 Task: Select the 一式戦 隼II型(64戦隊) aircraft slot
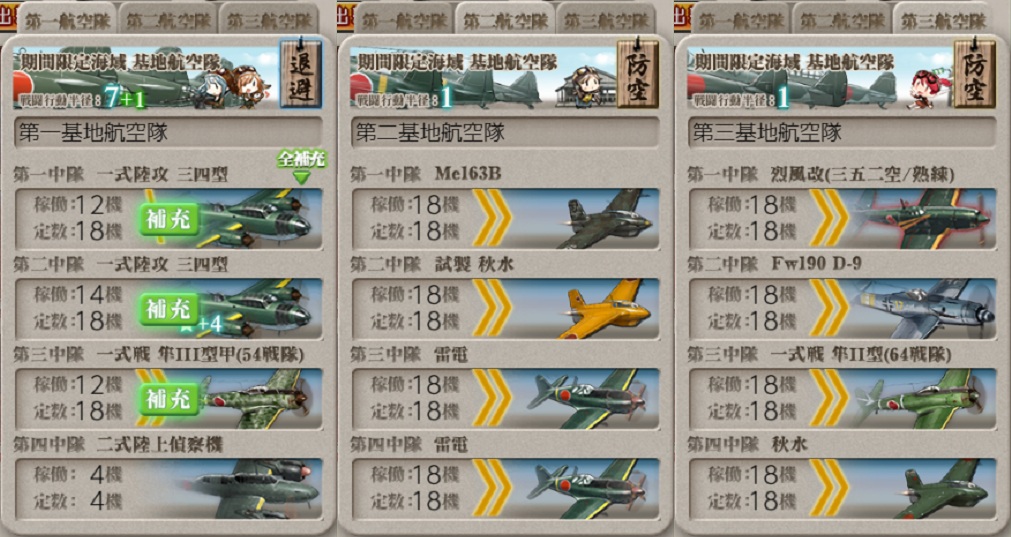click(843, 399)
